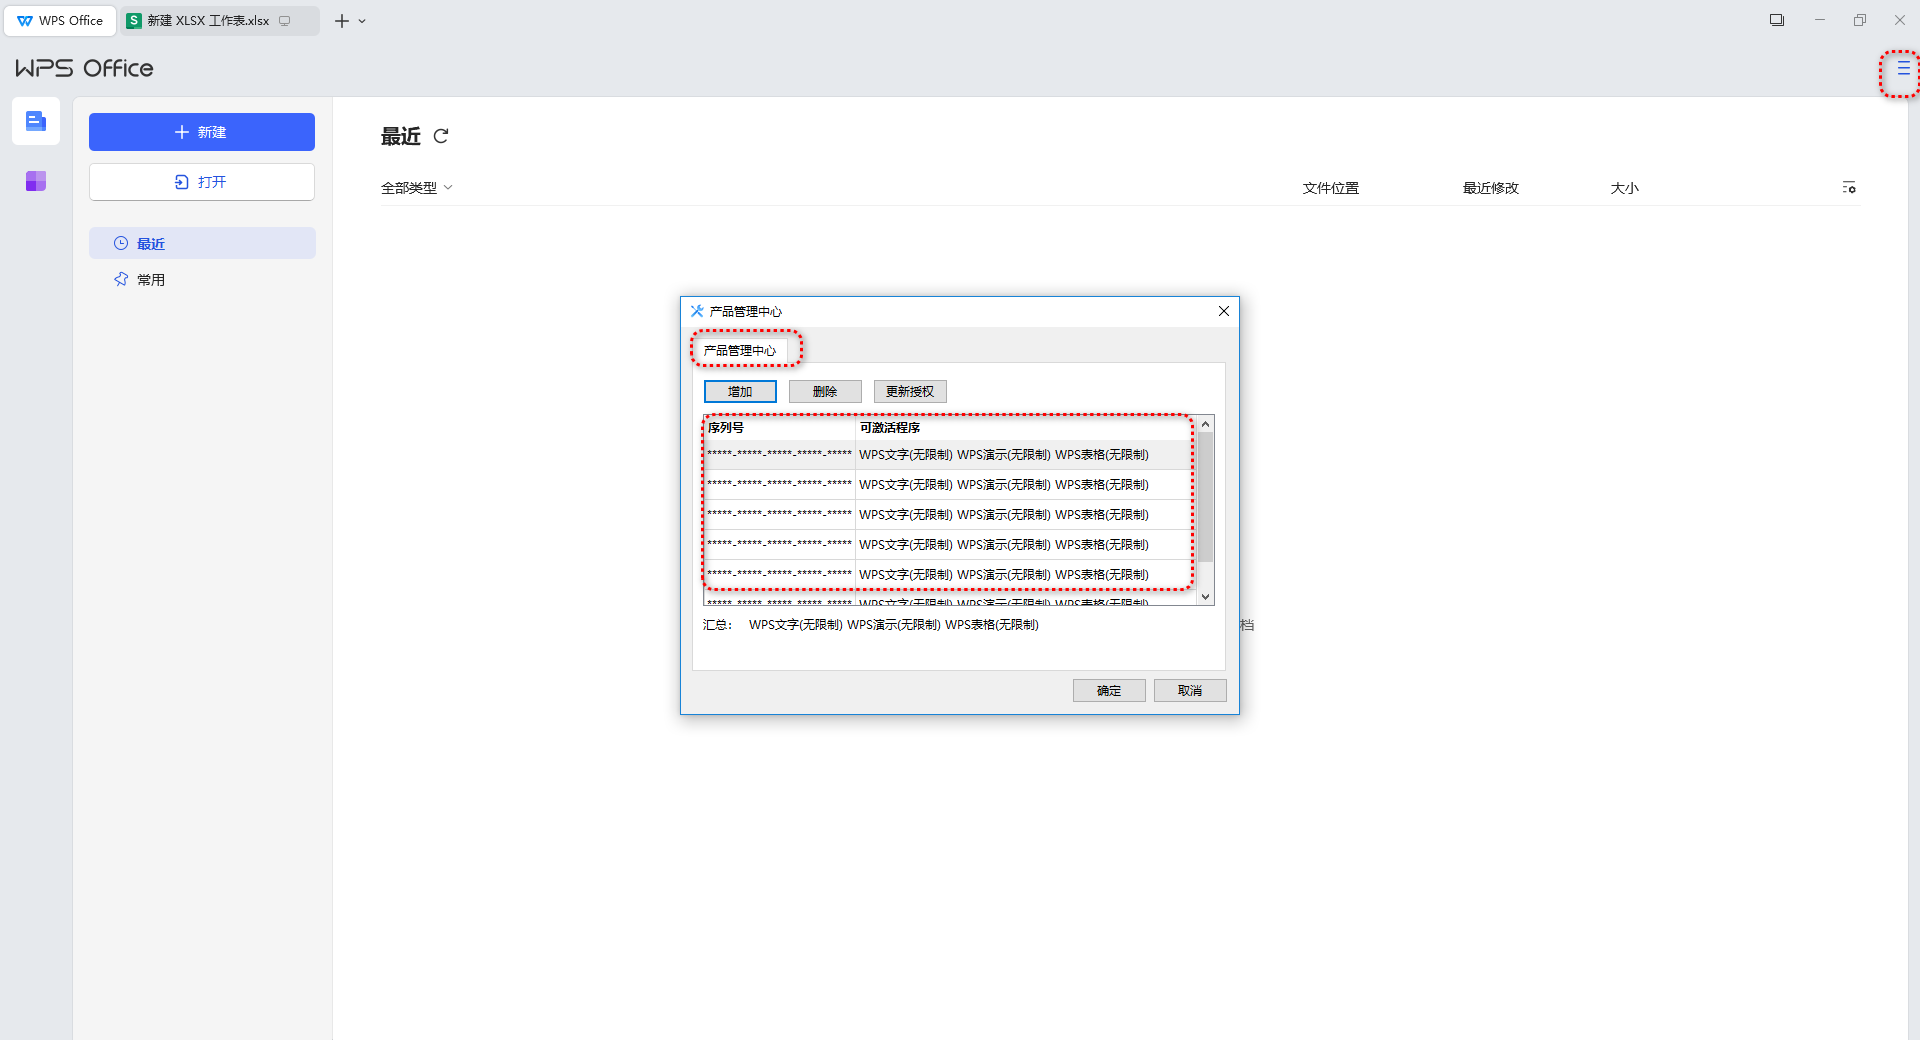Select the first serial number row

(x=780, y=455)
